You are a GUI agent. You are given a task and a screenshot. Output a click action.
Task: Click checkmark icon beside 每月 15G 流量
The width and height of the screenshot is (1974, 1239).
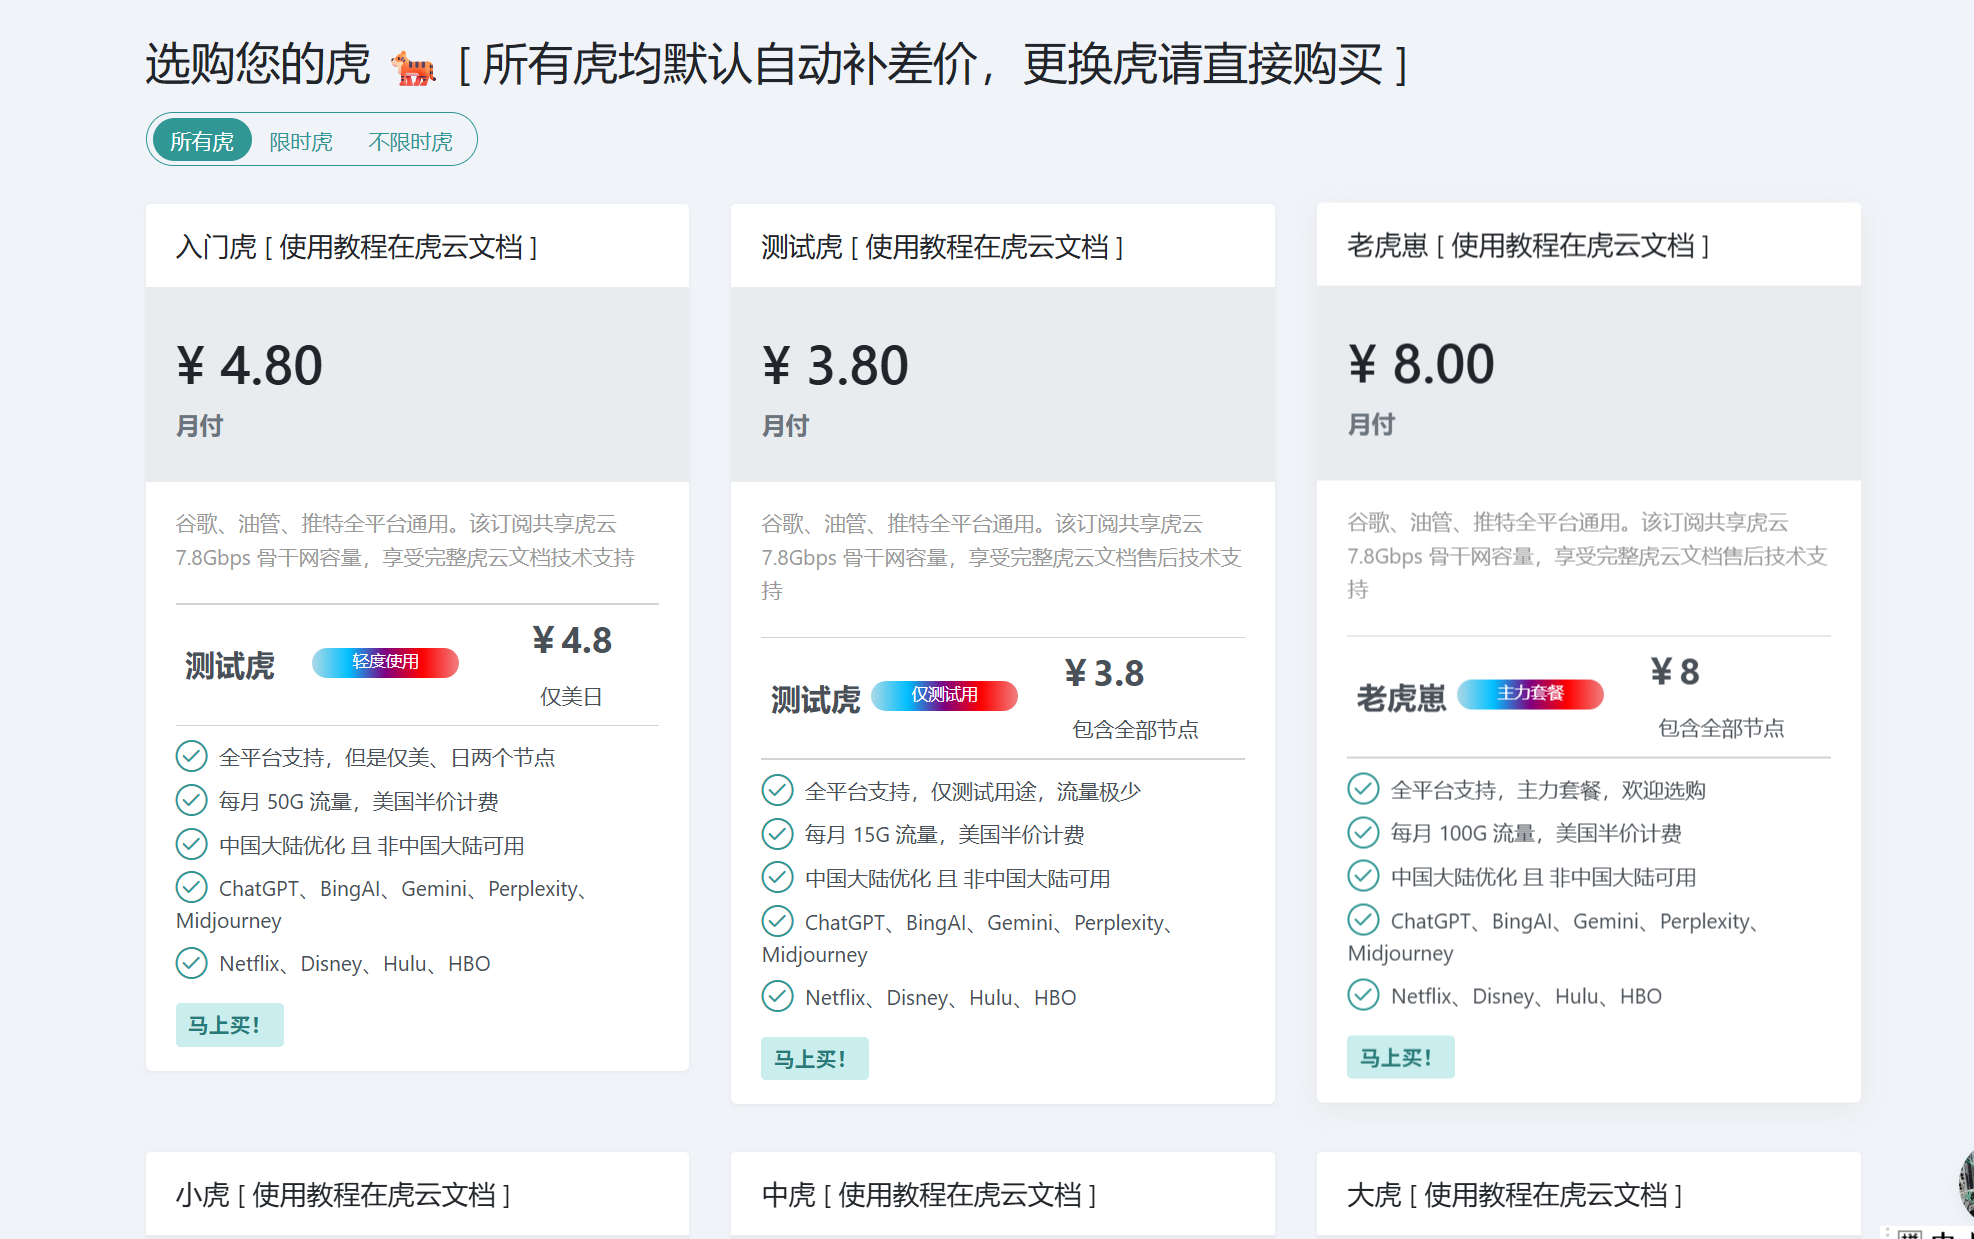pyautogui.click(x=777, y=833)
